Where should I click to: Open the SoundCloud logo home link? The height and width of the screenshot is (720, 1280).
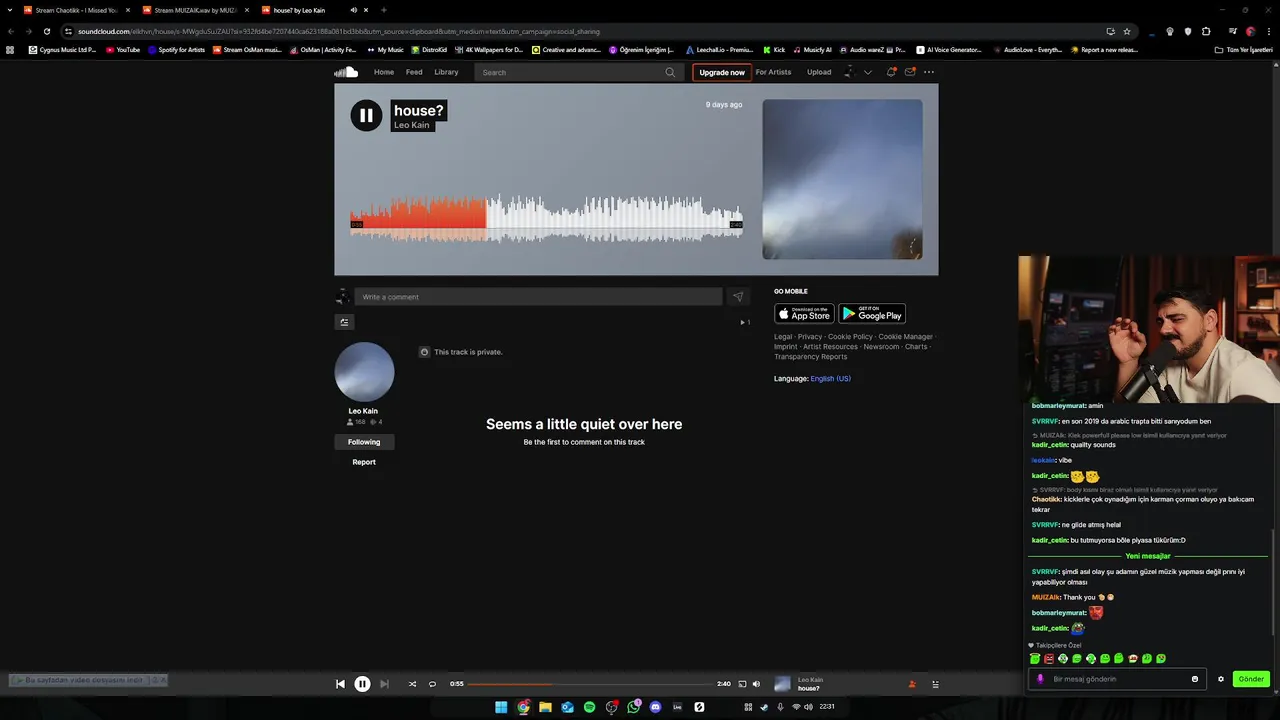pyautogui.click(x=346, y=72)
